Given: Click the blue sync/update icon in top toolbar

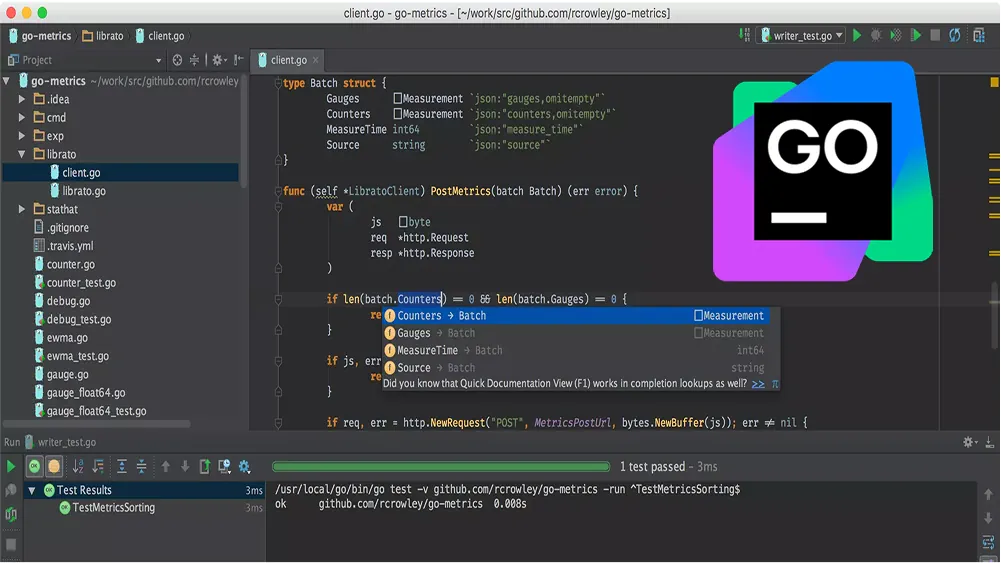Looking at the screenshot, I should coord(955,36).
